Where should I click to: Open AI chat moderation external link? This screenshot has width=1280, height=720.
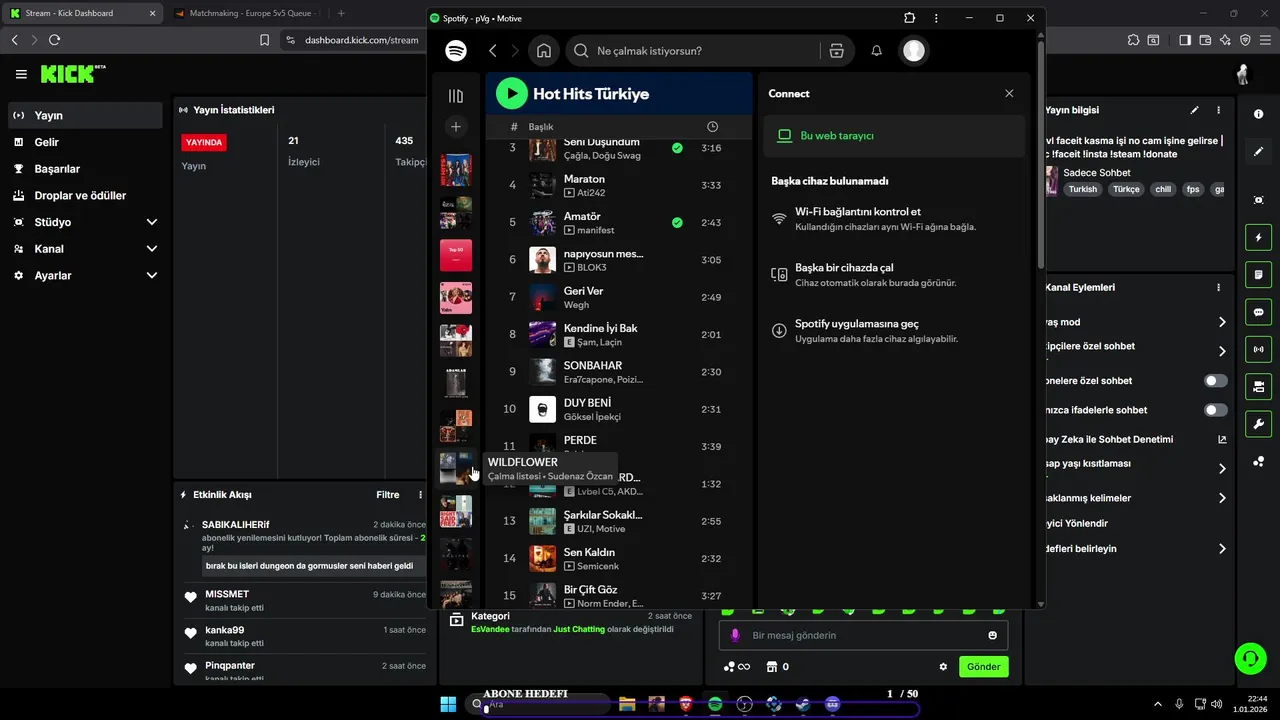point(1222,439)
